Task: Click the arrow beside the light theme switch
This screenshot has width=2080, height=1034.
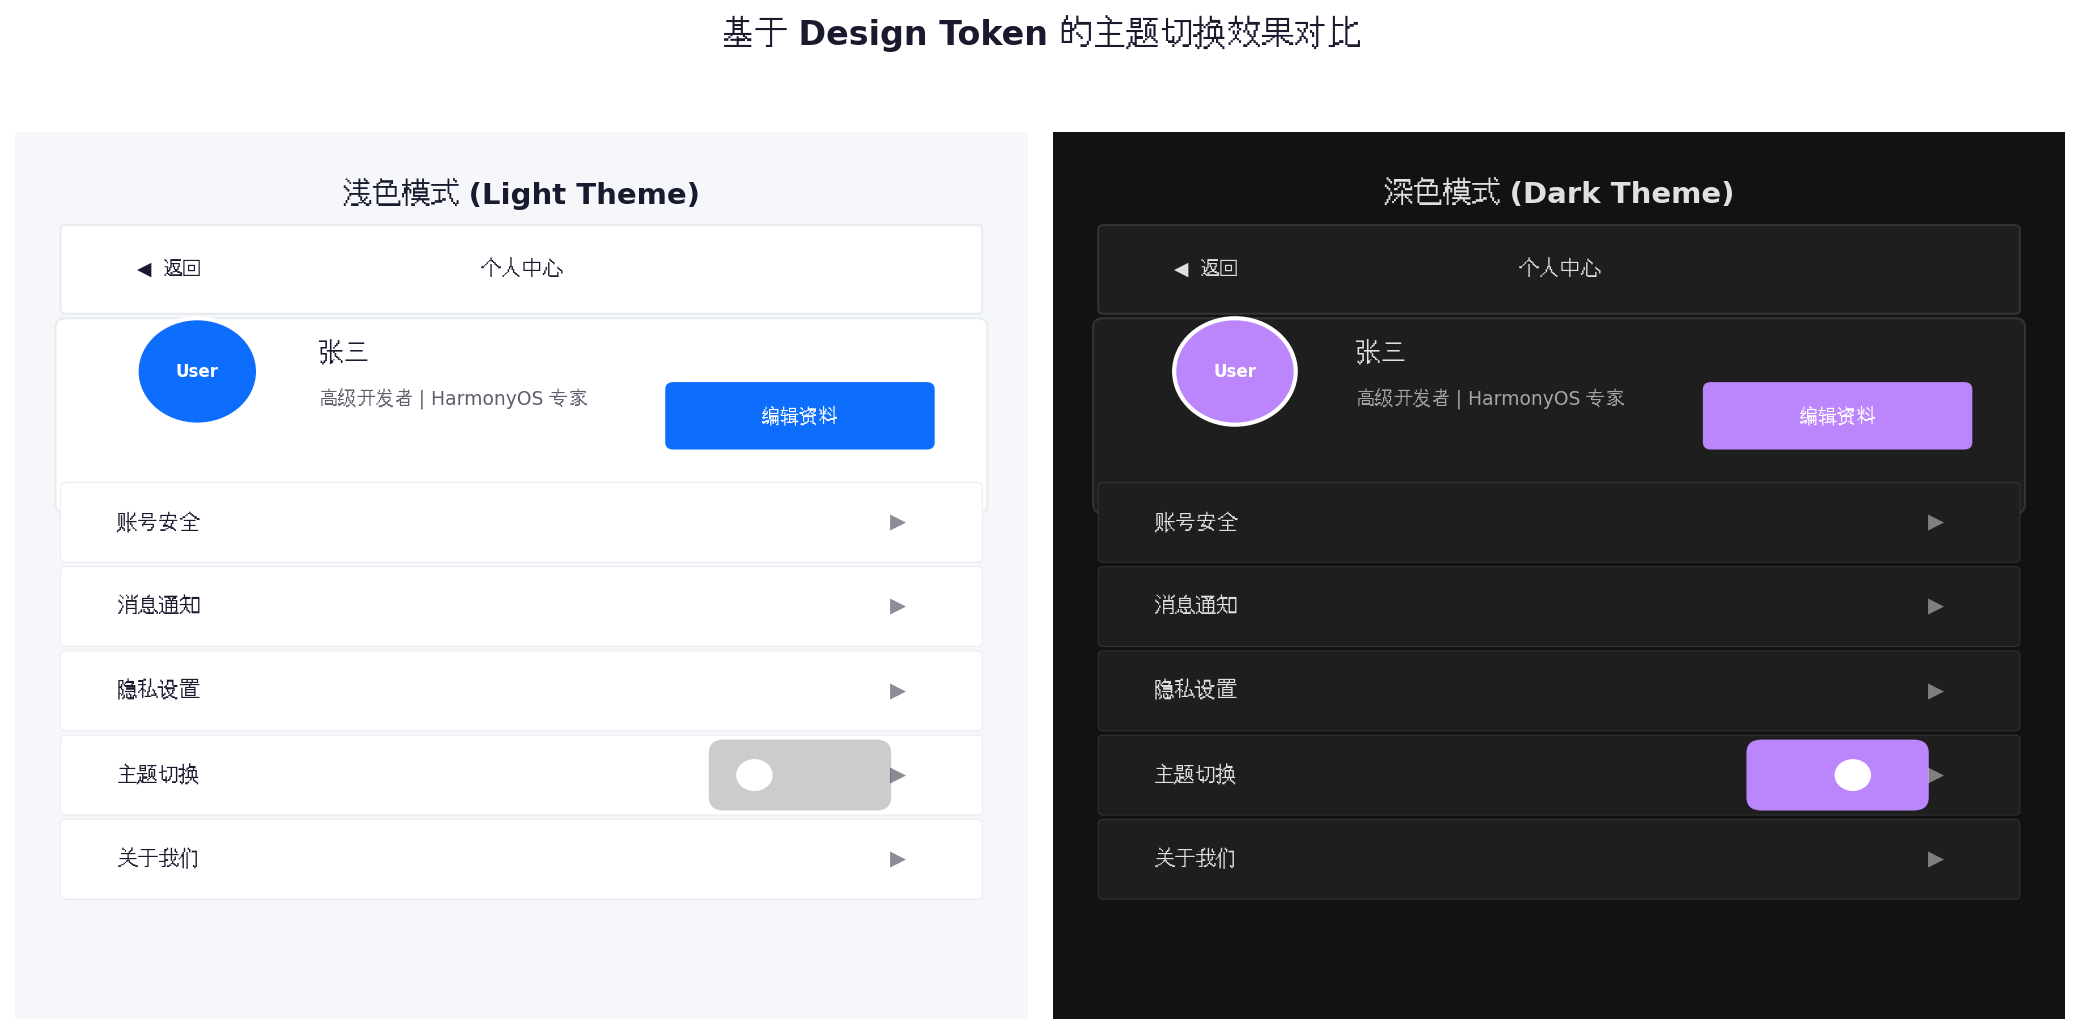Action: pyautogui.click(x=899, y=775)
